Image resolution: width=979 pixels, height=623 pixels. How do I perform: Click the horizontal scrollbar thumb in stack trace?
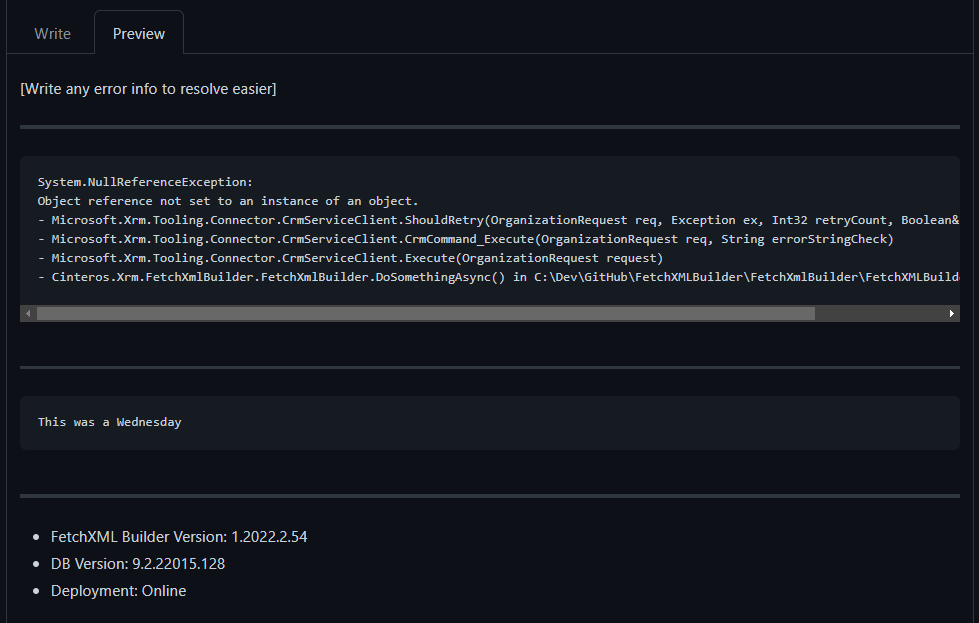click(426, 313)
